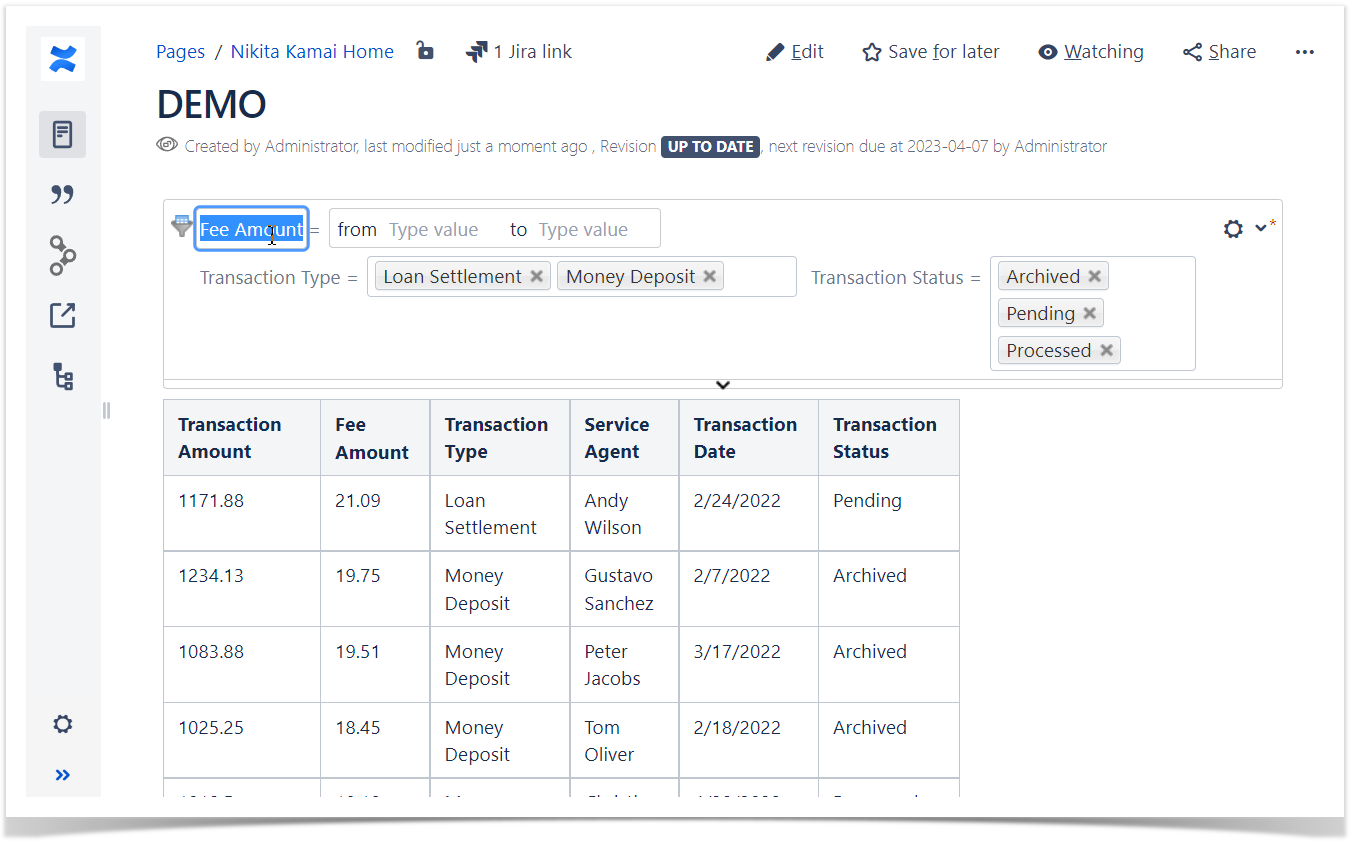
Task: Open the filter settings gear dropdown
Action: (x=1243, y=229)
